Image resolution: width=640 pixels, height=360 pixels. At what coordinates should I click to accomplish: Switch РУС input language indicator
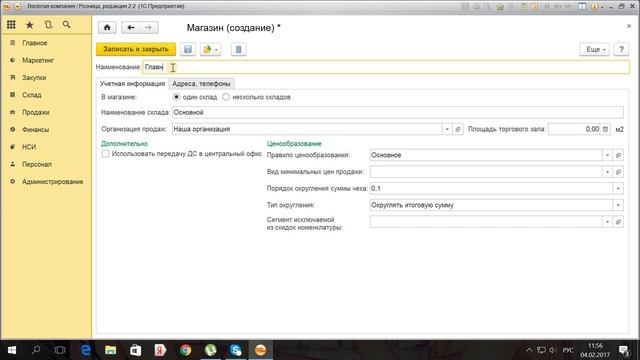[568, 350]
